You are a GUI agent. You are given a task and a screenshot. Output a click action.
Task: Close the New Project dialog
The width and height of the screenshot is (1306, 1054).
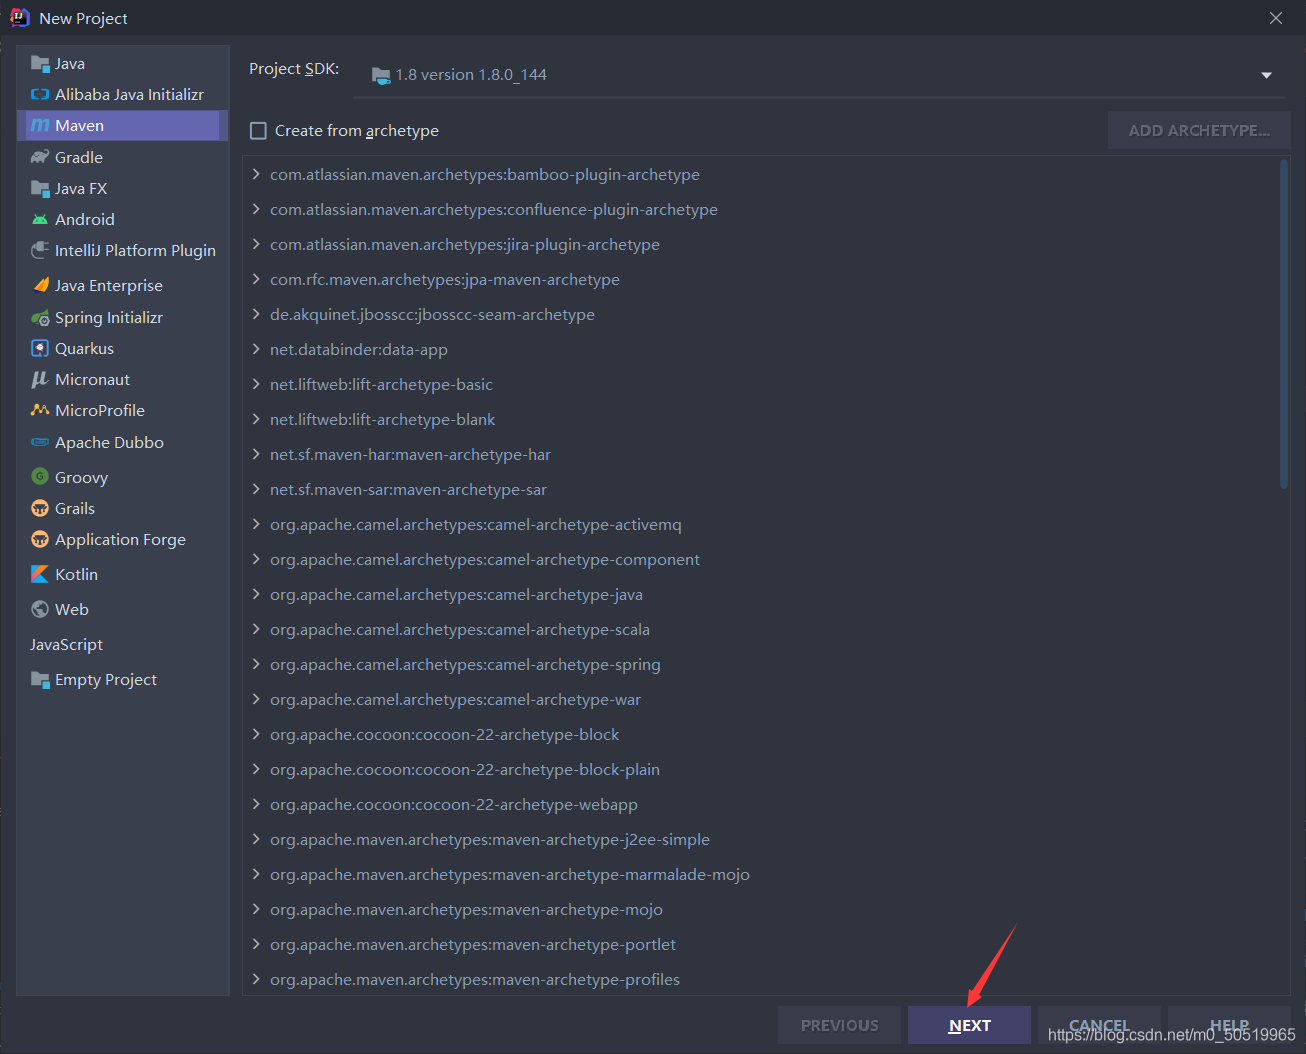pyautogui.click(x=1276, y=18)
